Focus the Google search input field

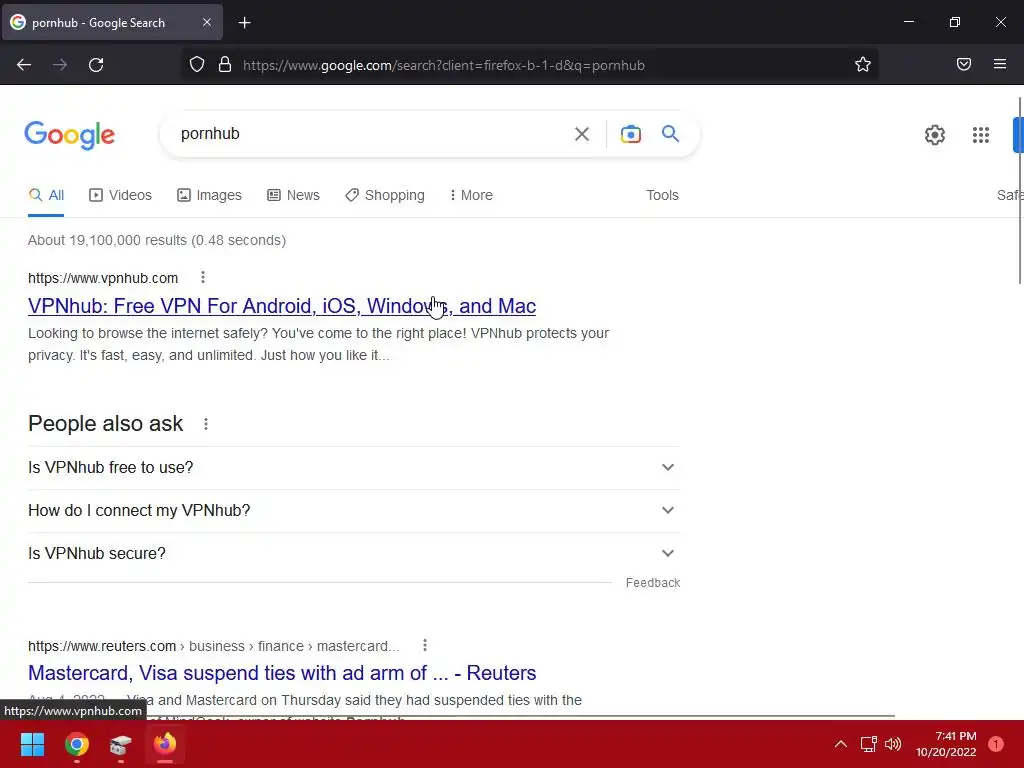(372, 134)
